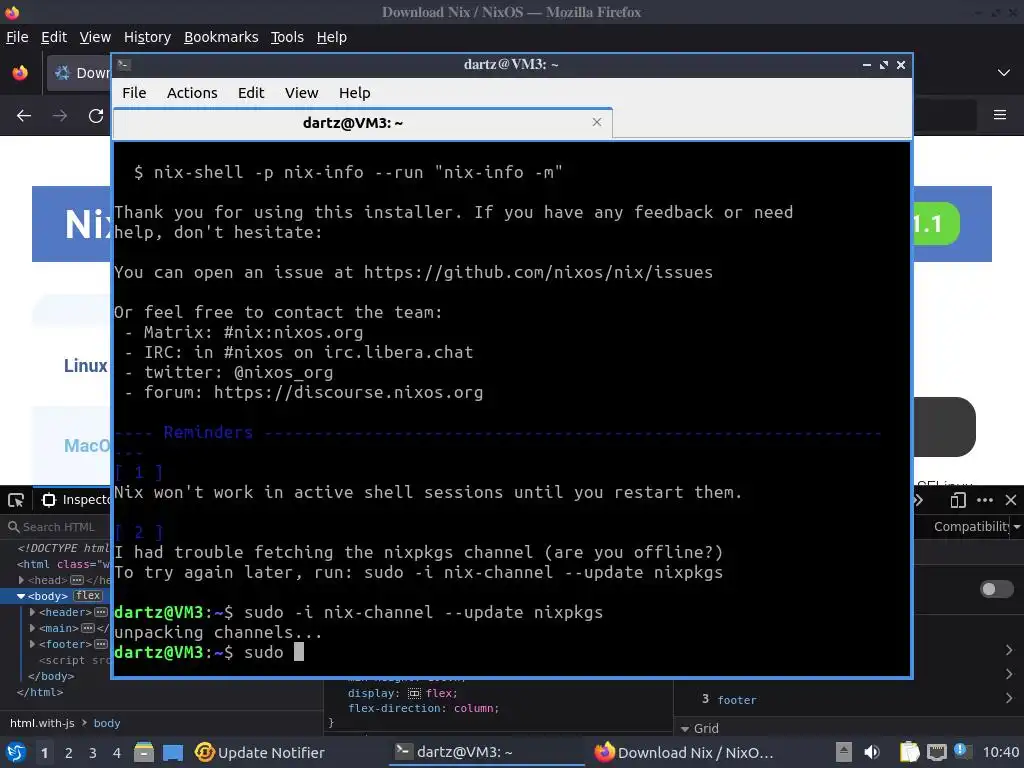Screen dimensions: 1024x768
Task: Switch to workspace 3 in taskbar
Action: (x=93, y=753)
